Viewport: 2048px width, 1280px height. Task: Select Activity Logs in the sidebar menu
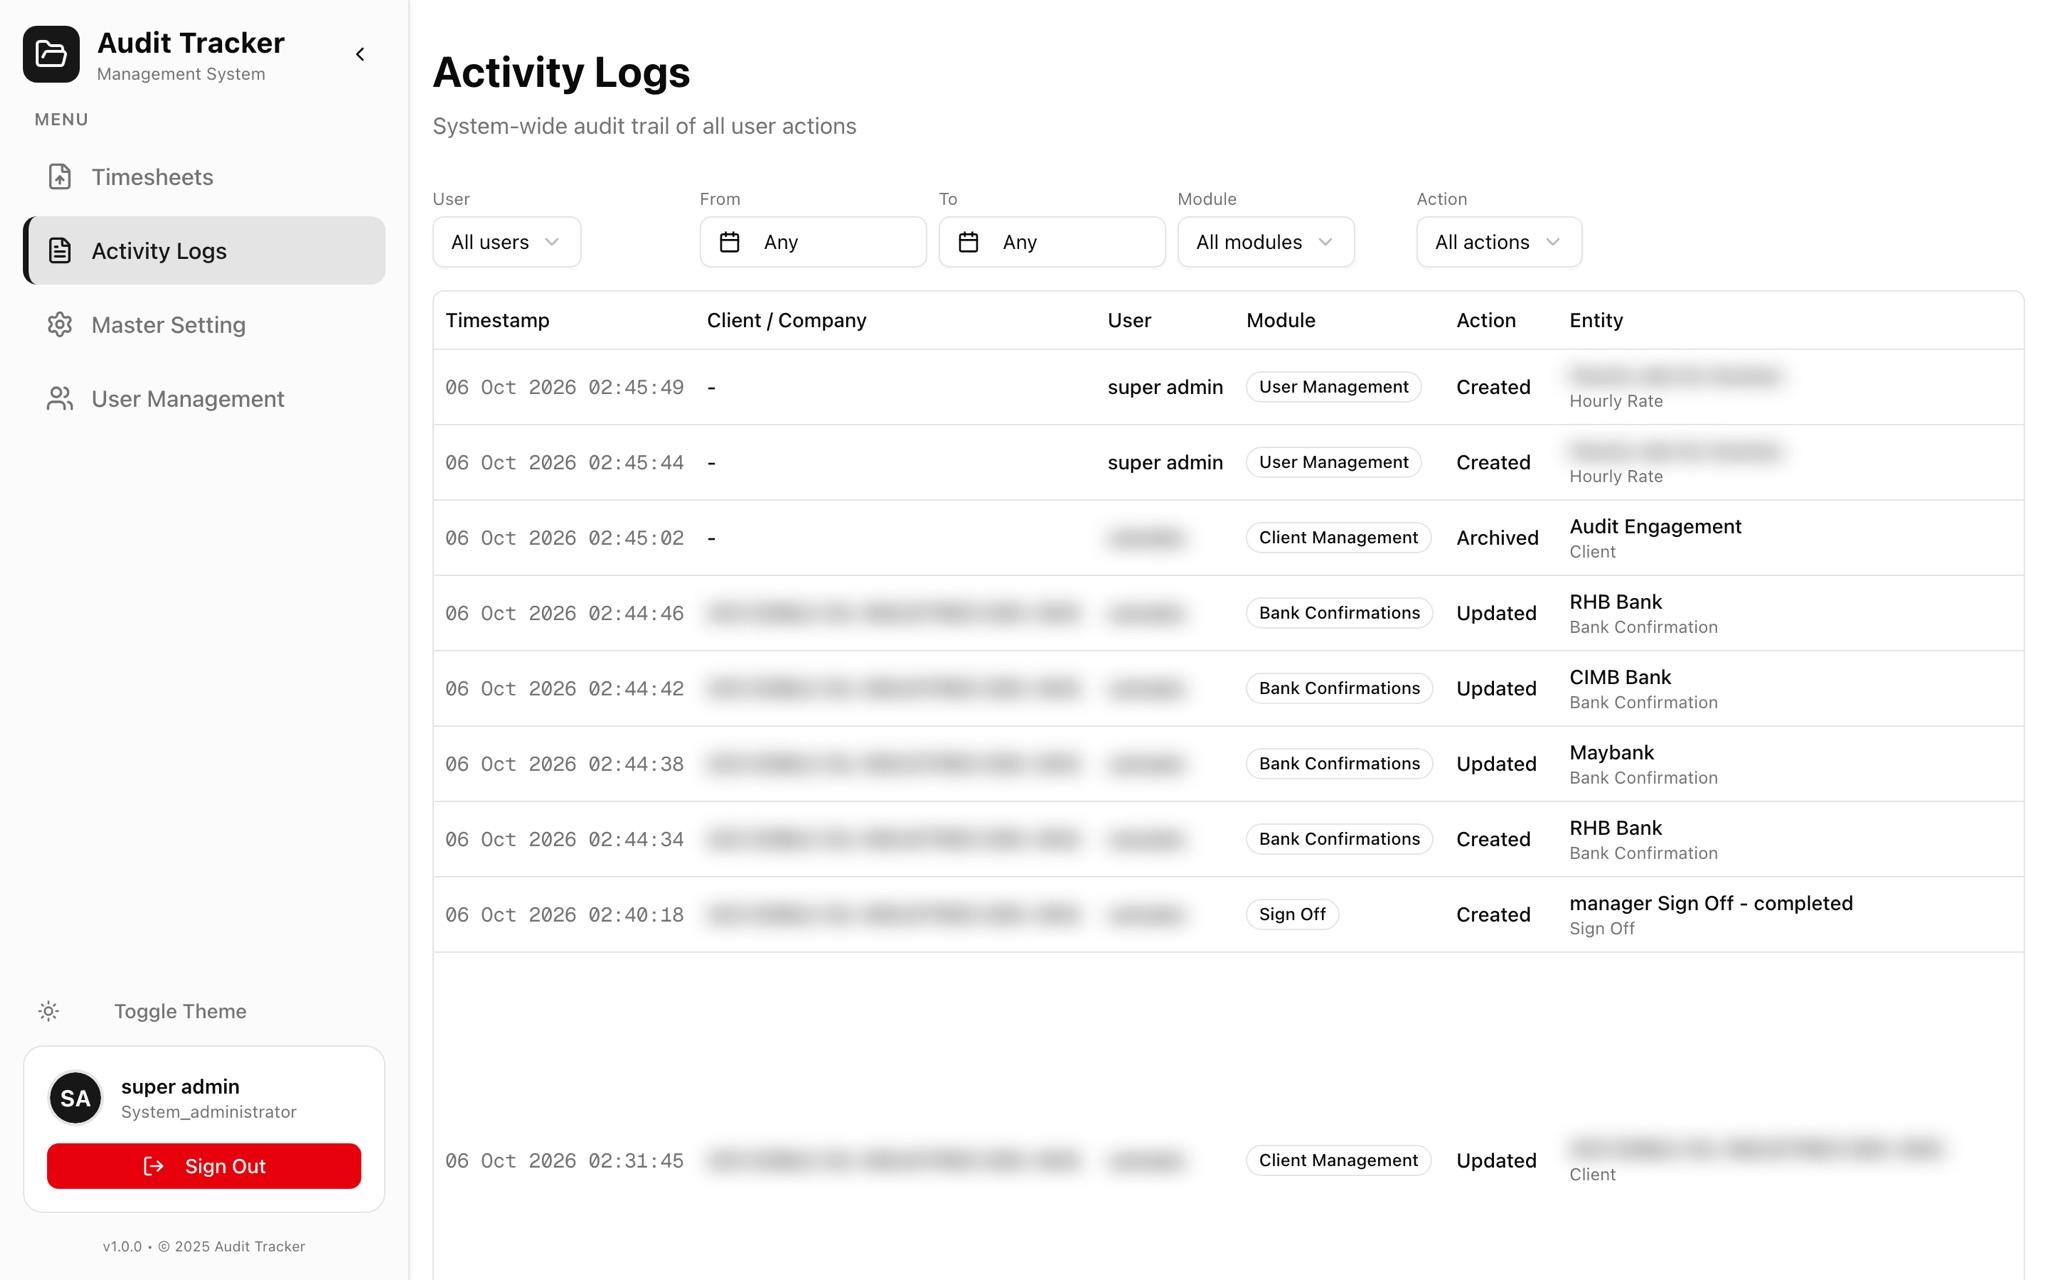coord(204,251)
